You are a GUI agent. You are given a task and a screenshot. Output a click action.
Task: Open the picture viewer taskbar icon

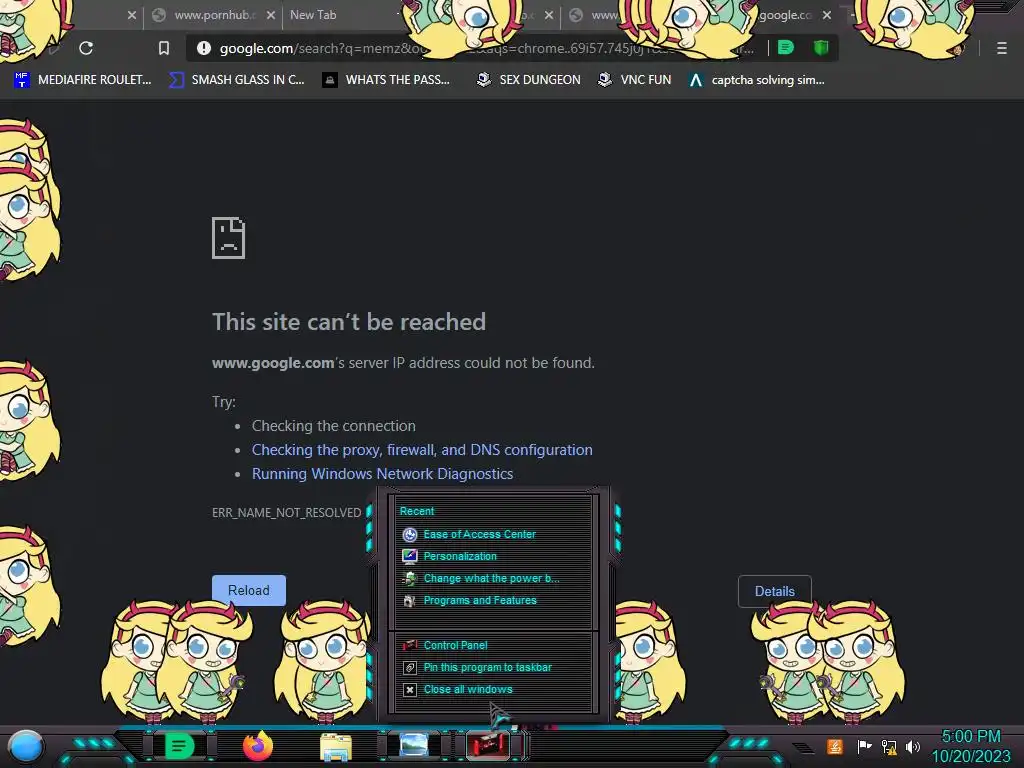coord(414,745)
